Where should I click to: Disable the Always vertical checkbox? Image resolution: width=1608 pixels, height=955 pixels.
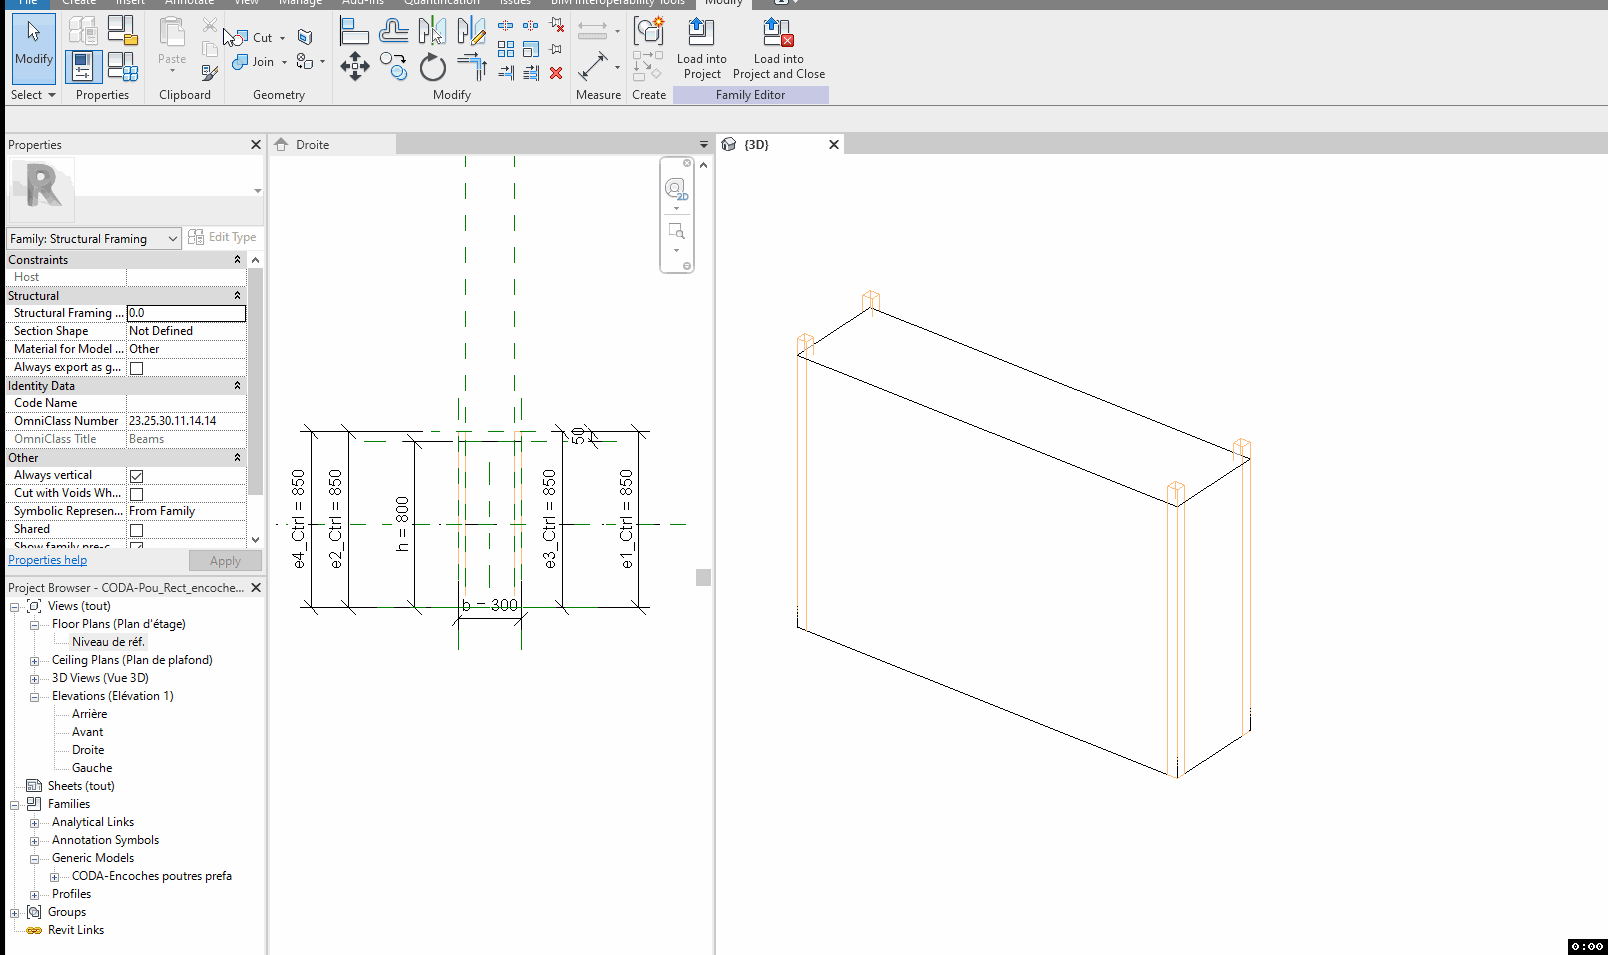[x=136, y=476]
